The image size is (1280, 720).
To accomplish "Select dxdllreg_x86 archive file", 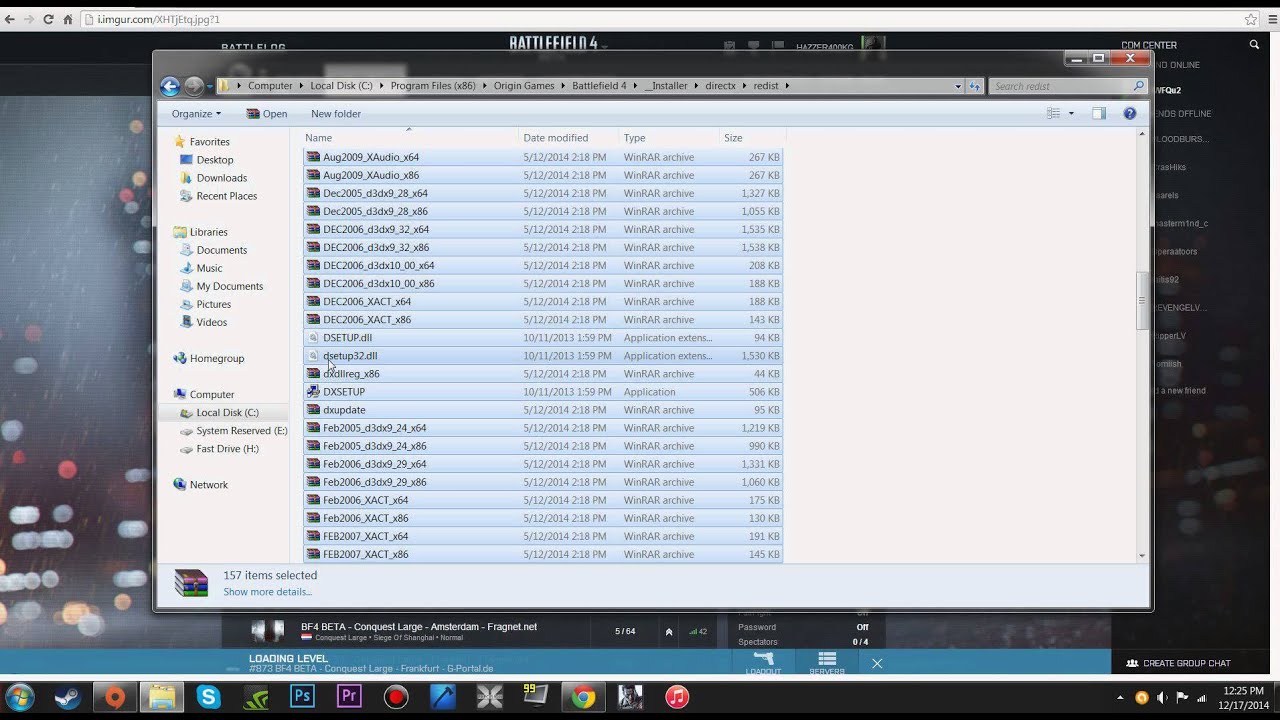I will coord(543,374).
